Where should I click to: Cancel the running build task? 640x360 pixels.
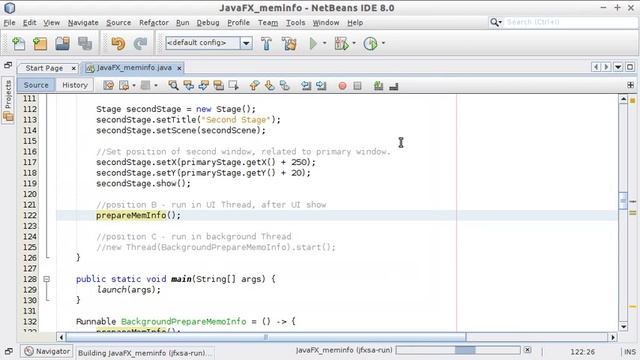[x=527, y=350]
